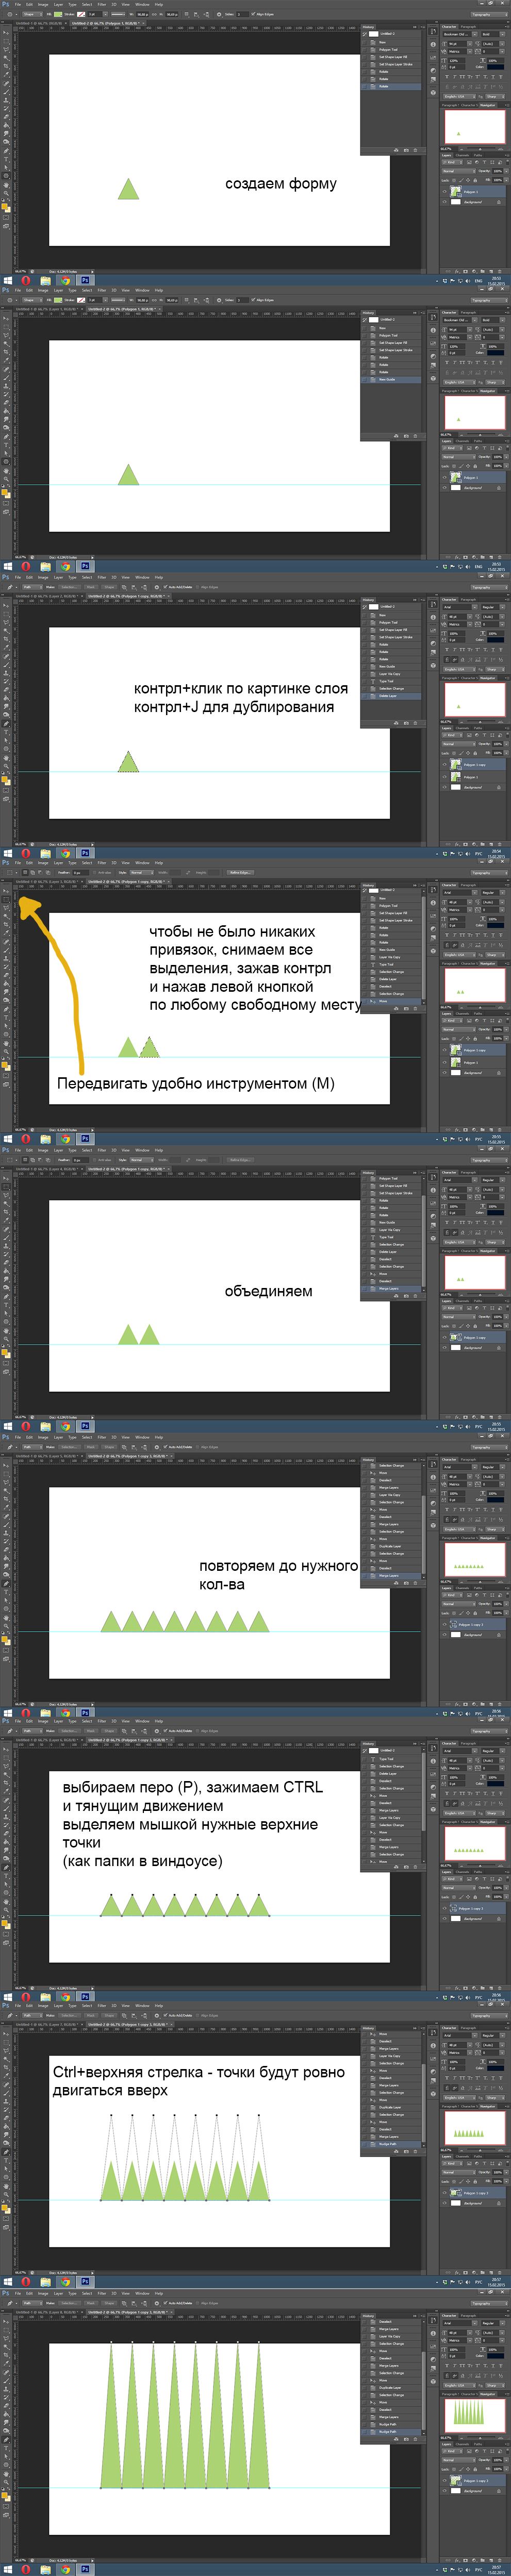Select the Hand tool in the topmost toolbar
The height and width of the screenshot is (2576, 511).
pos(6,184)
